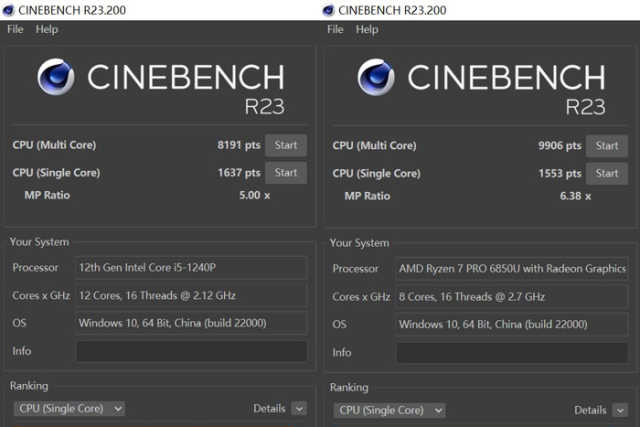Click the '6.38 x' MP Ratio value
The height and width of the screenshot is (427, 640).
(575, 196)
